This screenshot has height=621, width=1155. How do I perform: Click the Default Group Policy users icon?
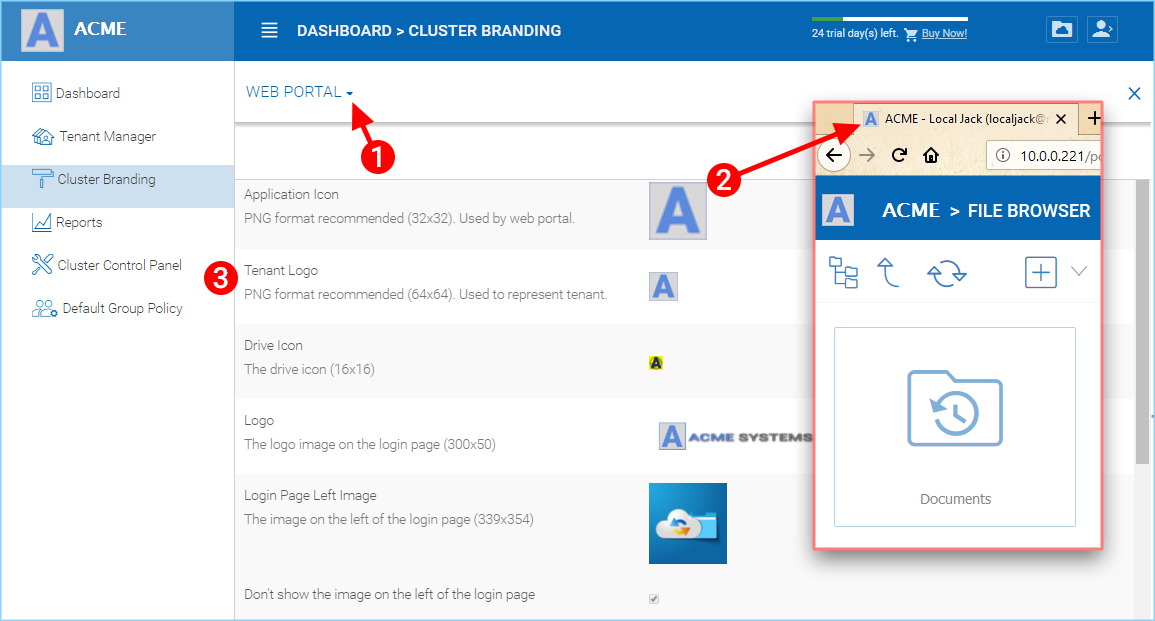click(x=44, y=308)
